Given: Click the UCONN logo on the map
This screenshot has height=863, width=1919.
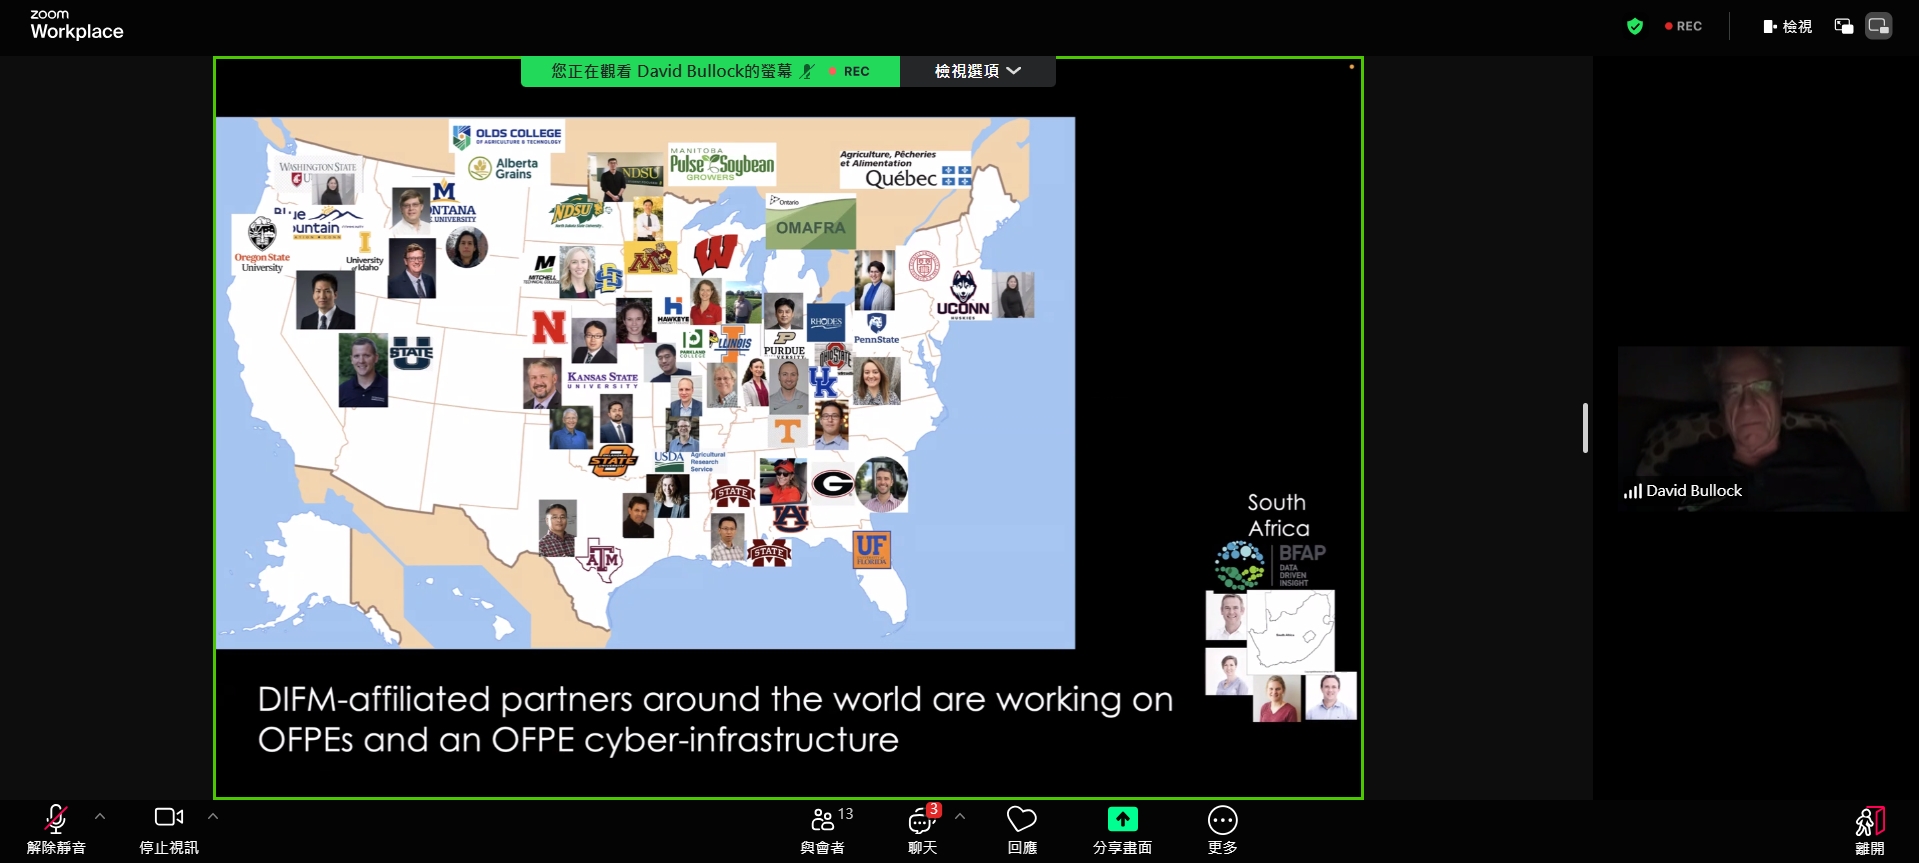Looking at the screenshot, I should click(x=963, y=294).
